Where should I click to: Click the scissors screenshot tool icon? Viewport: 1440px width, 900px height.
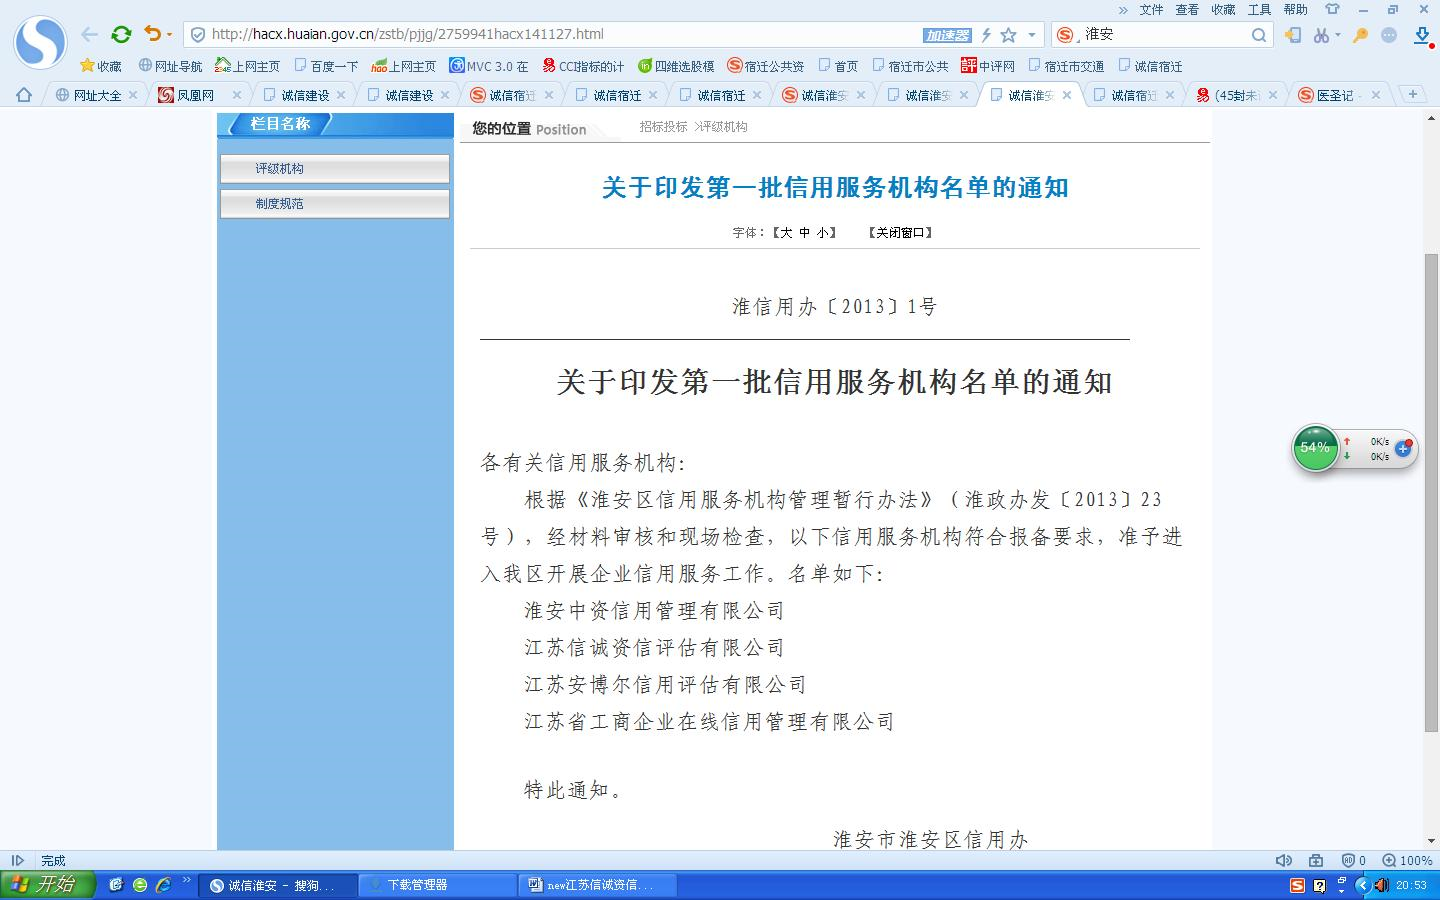point(1321,35)
